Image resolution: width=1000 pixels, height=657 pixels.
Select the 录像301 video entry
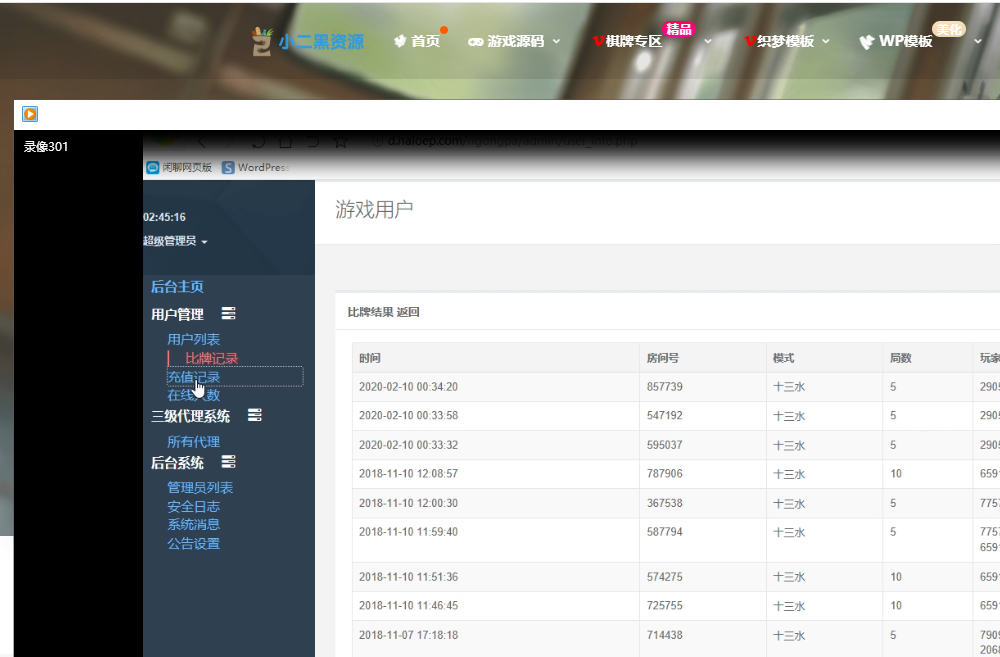point(46,147)
